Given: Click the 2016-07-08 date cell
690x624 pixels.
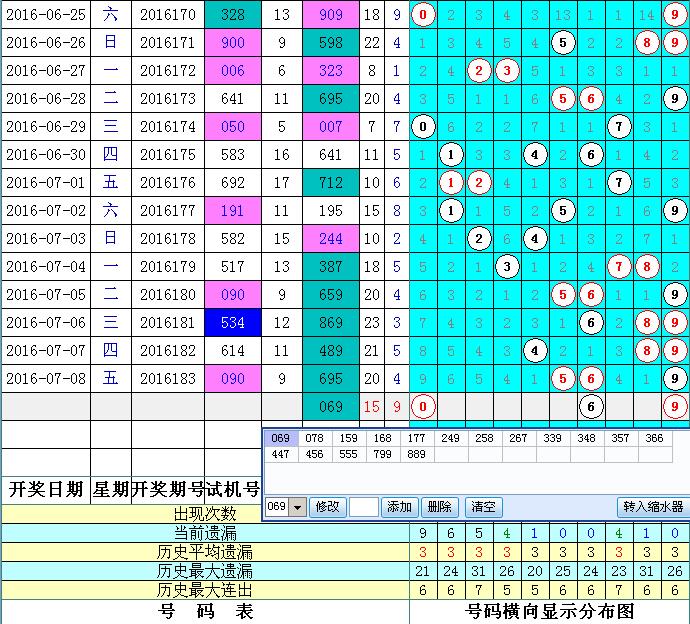Looking at the screenshot, I should [45, 379].
